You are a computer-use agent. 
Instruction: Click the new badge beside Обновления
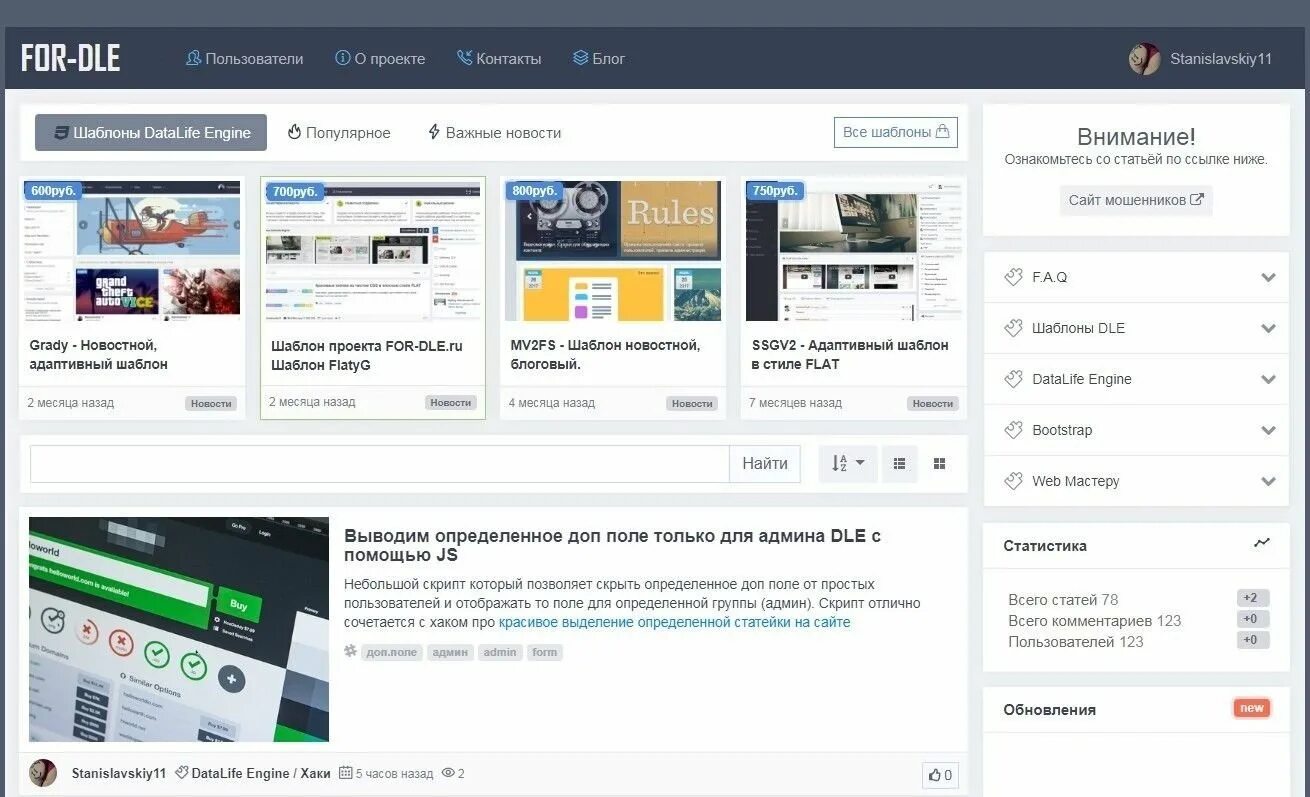[x=1252, y=708]
